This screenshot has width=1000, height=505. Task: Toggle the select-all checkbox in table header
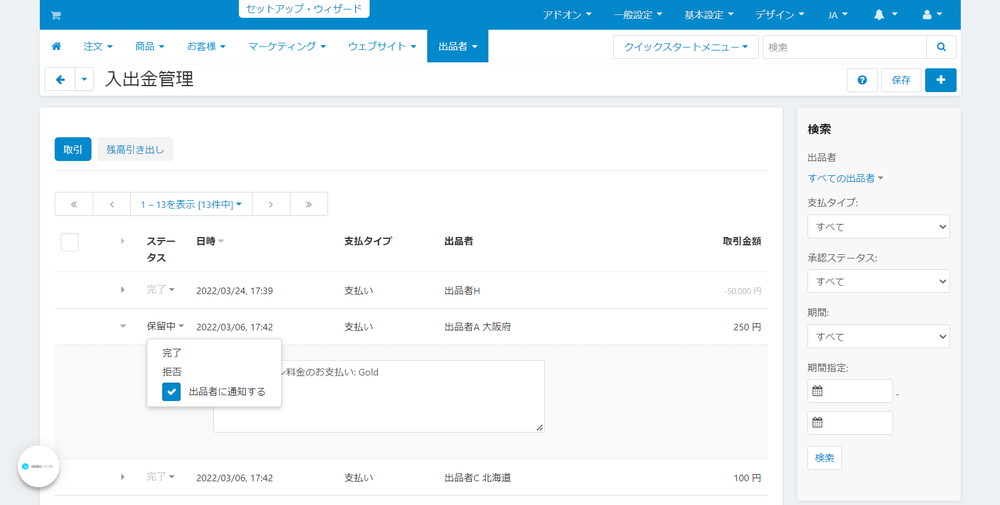click(x=70, y=242)
